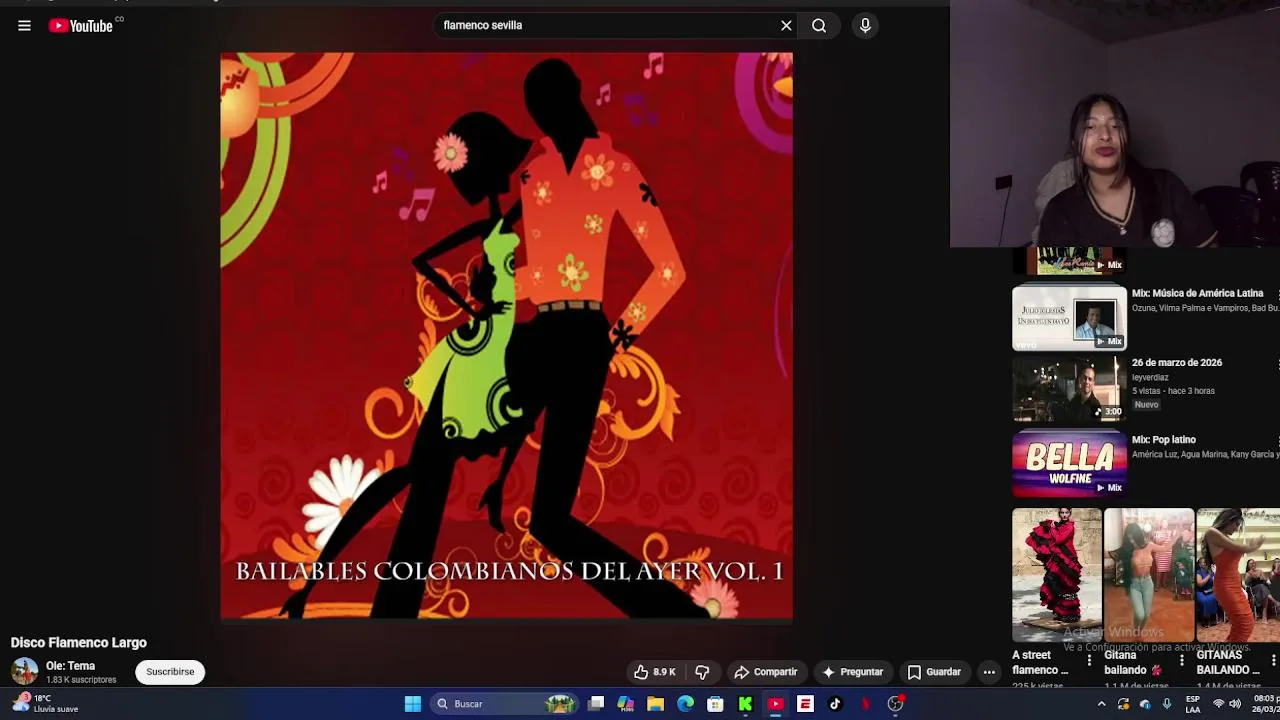This screenshot has height=720, width=1280.
Task: Open the volume speaker tray icon
Action: point(1236,704)
